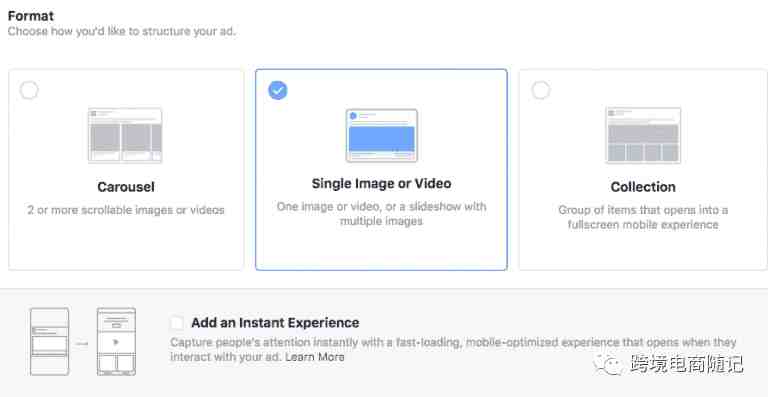
Task: Click the Collection title text
Action: [x=643, y=187]
